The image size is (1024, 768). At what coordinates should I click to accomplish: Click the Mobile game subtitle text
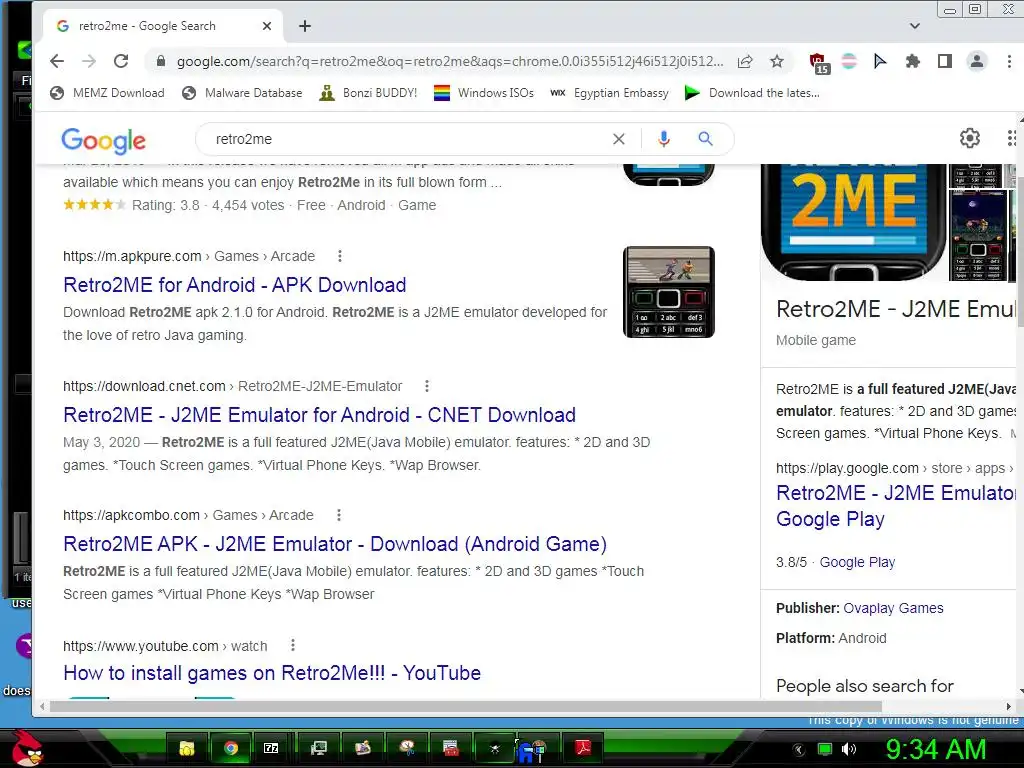tap(816, 340)
